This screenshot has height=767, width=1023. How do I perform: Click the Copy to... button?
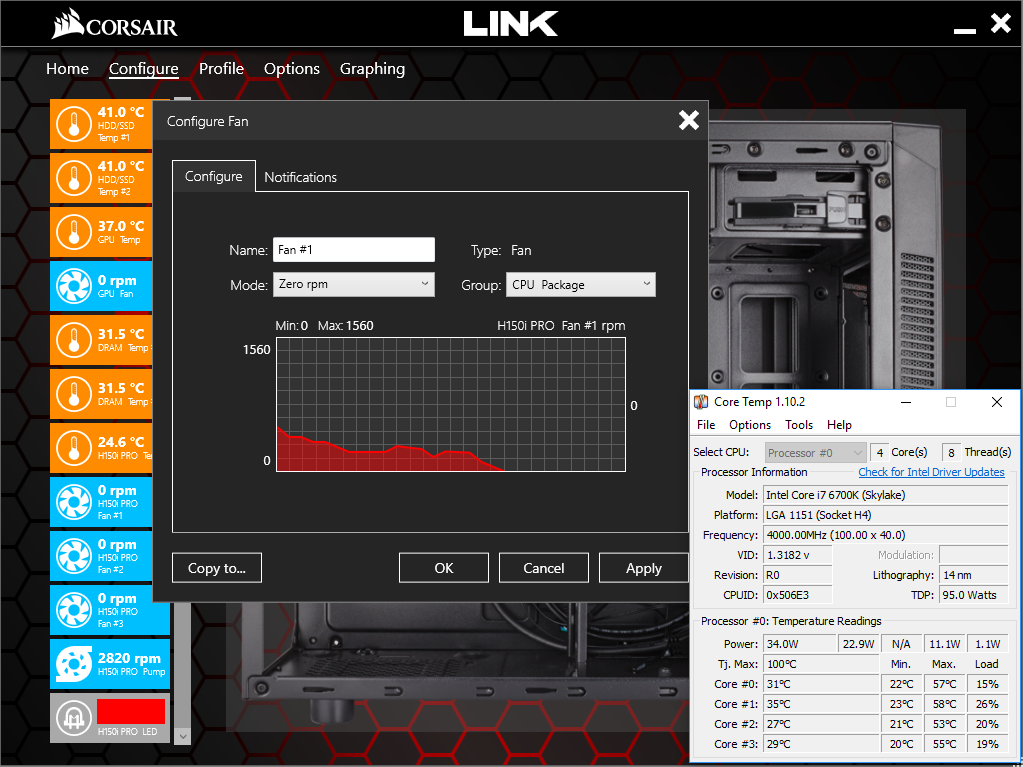point(217,567)
